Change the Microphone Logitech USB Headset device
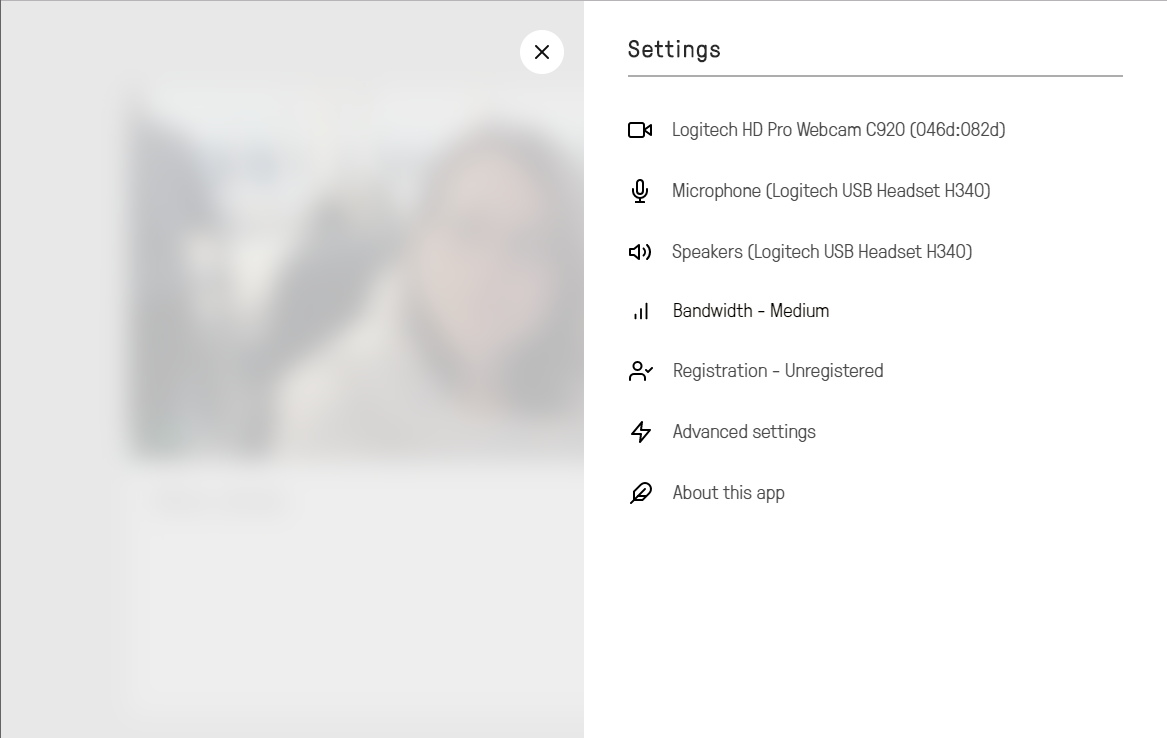 [831, 191]
